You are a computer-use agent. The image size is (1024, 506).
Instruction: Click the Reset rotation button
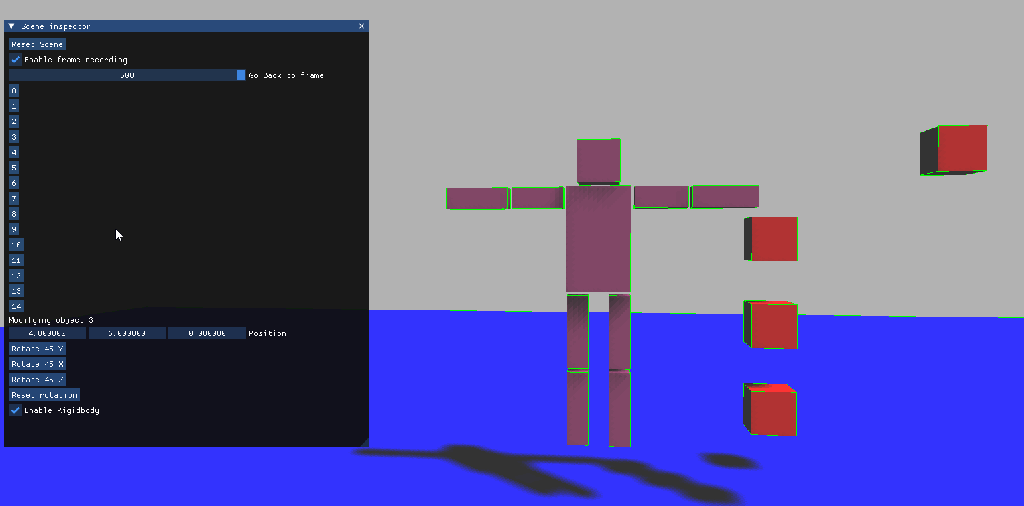click(44, 395)
